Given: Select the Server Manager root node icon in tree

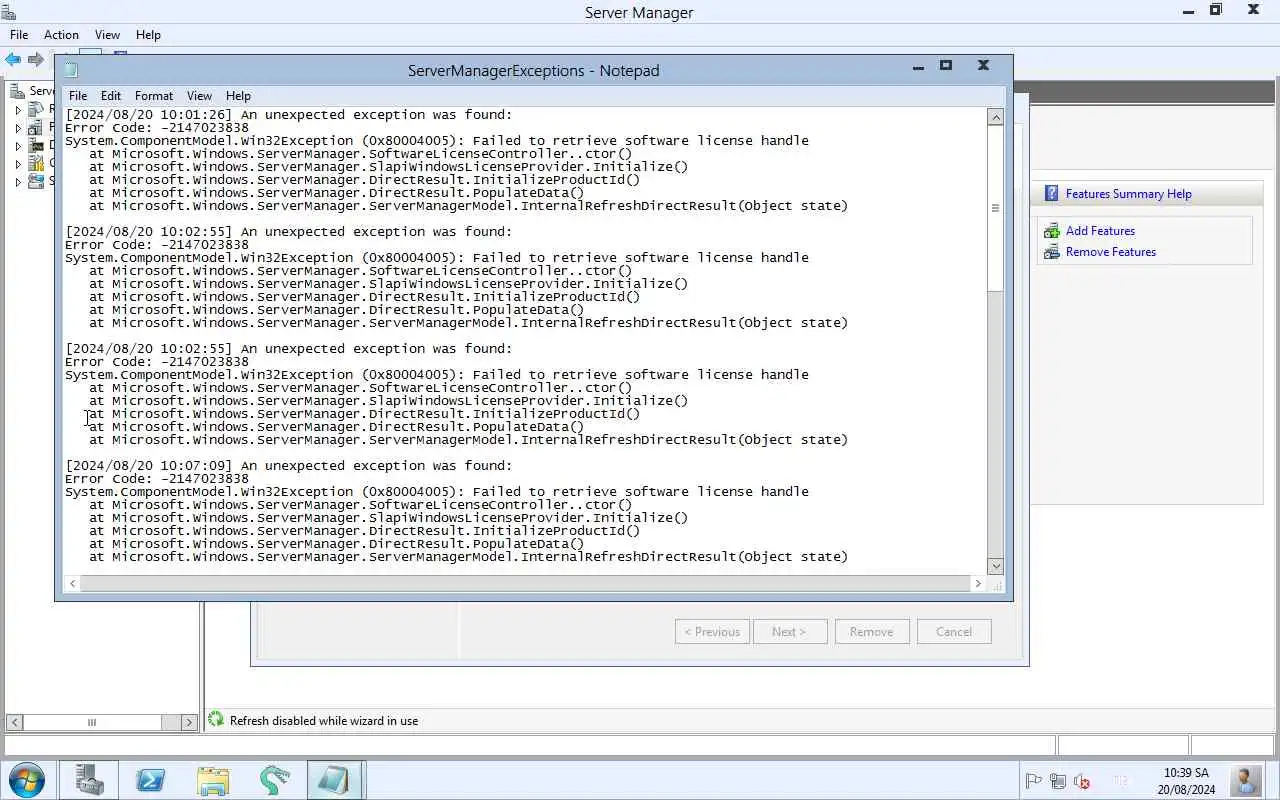Looking at the screenshot, I should tap(17, 91).
